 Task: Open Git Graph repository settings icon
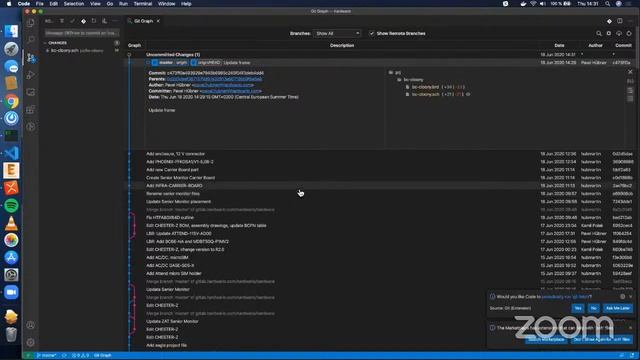(x=609, y=33)
